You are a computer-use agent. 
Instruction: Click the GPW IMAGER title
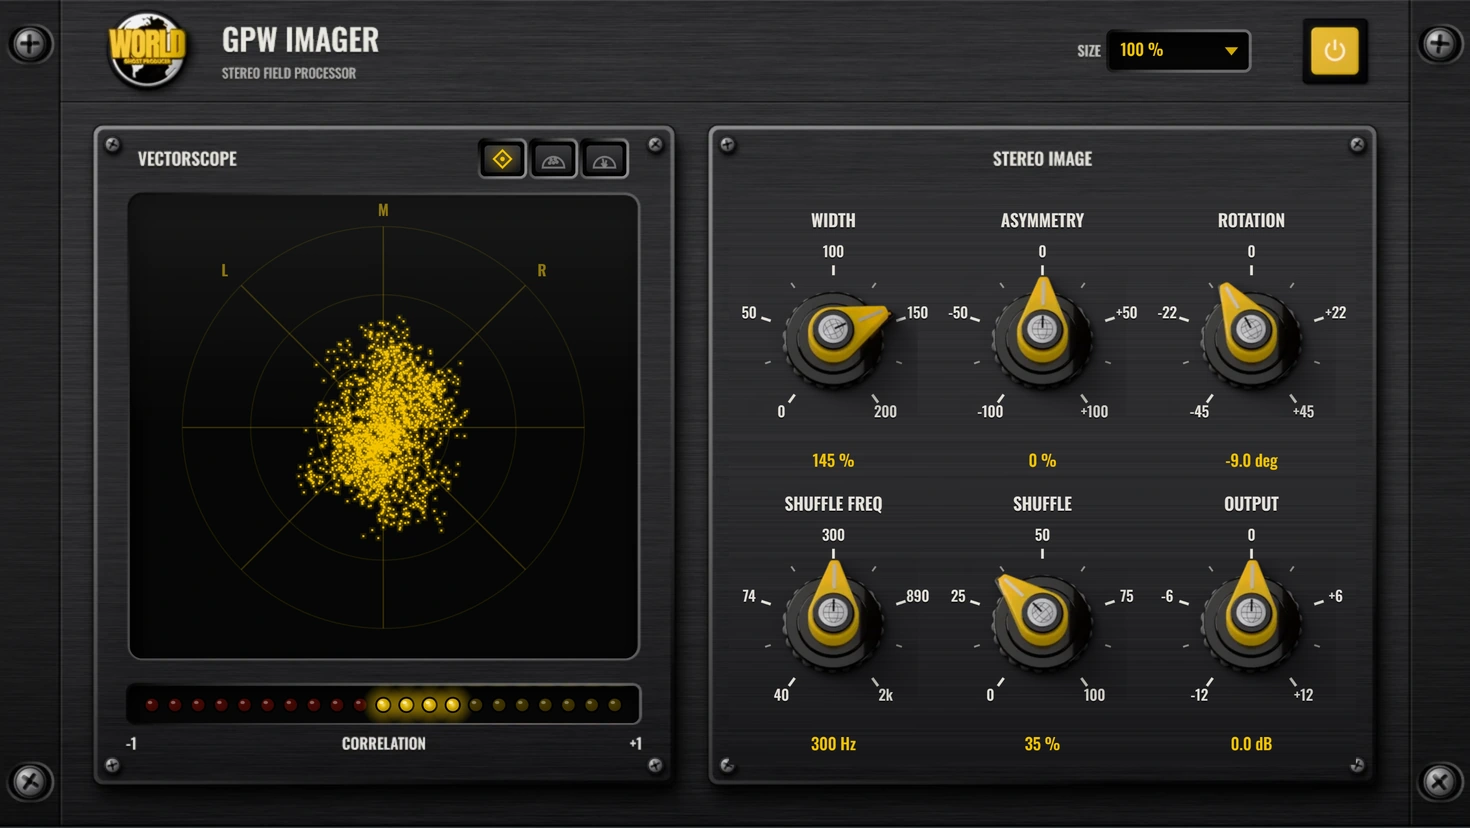coord(300,40)
